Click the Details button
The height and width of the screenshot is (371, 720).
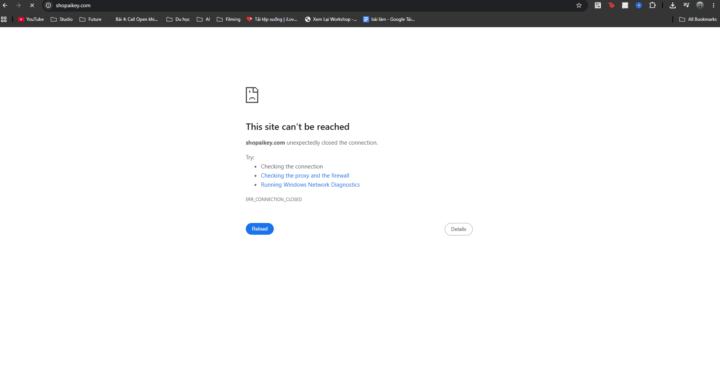(x=458, y=229)
